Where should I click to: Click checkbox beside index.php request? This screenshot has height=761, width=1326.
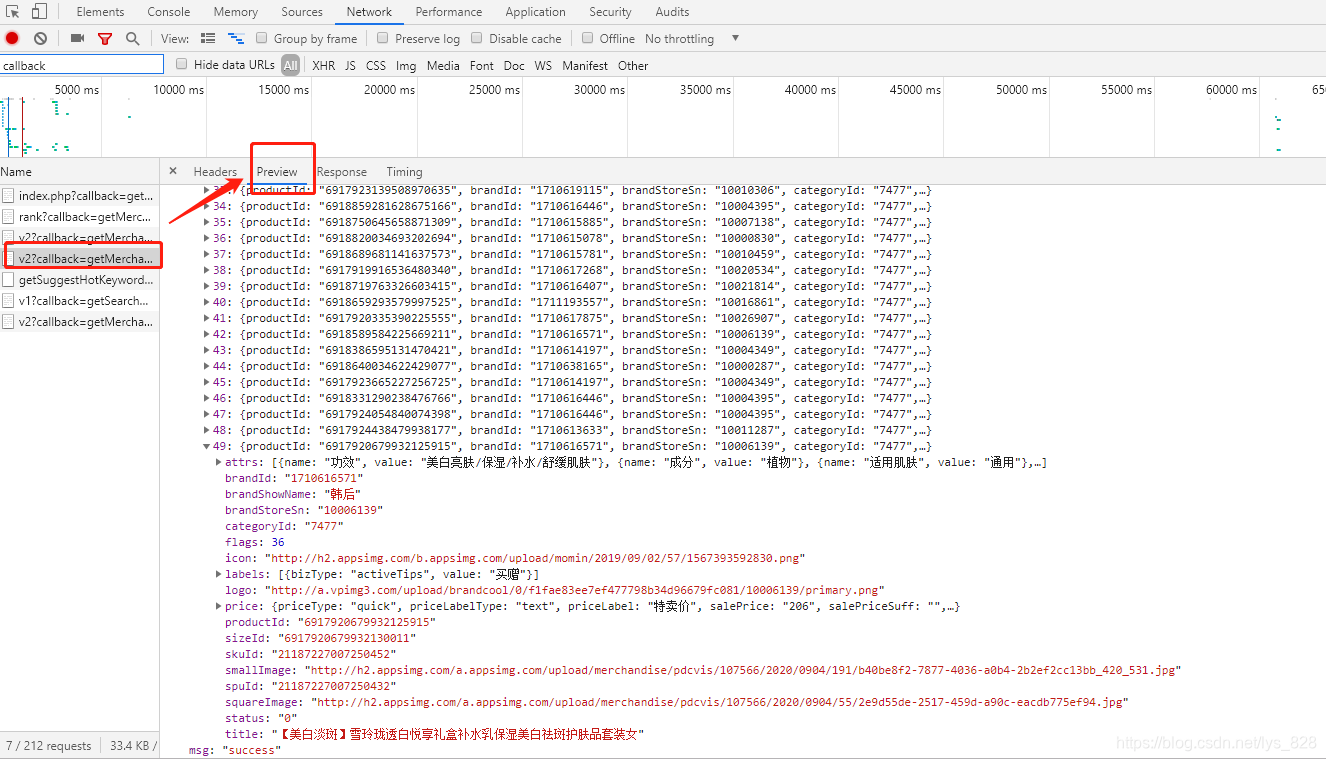8,196
